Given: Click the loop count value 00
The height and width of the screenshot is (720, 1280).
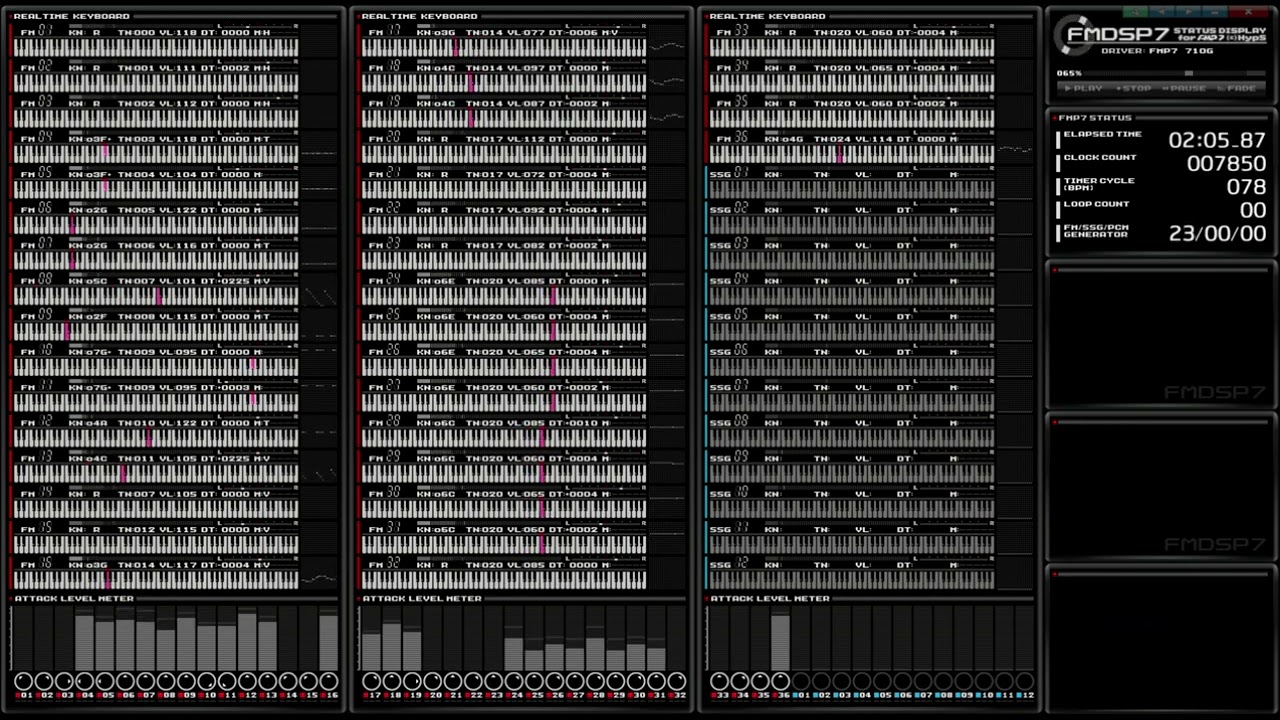Looking at the screenshot, I should pyautogui.click(x=1253, y=210).
